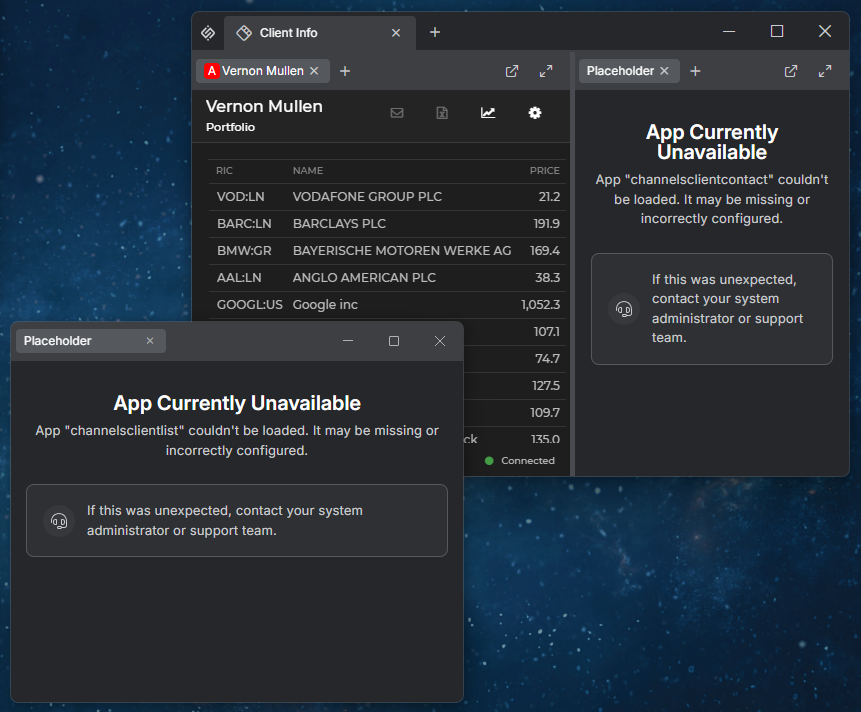Click the 127.5 price value
Viewport: 861px width, 712px height.
pyautogui.click(x=546, y=385)
